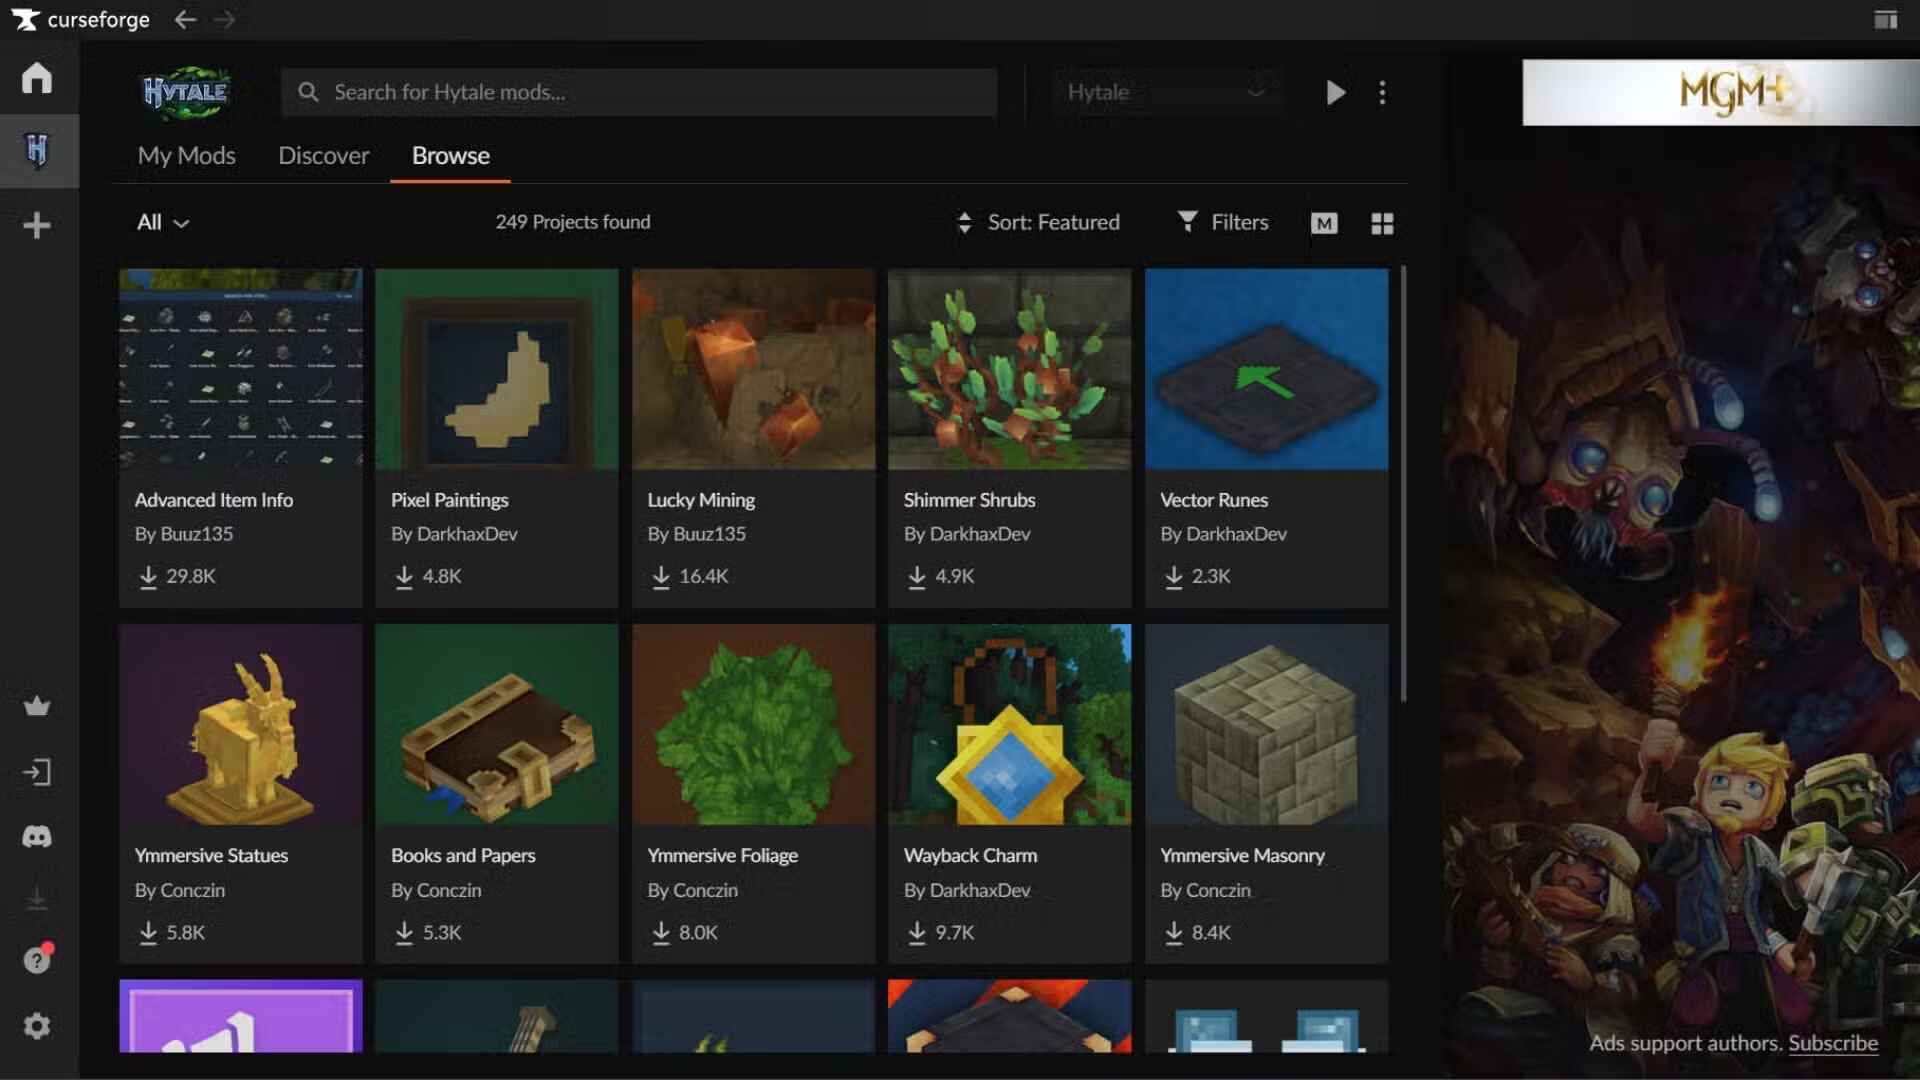
Task: Click the plus icon to add a game
Action: pyautogui.click(x=37, y=224)
